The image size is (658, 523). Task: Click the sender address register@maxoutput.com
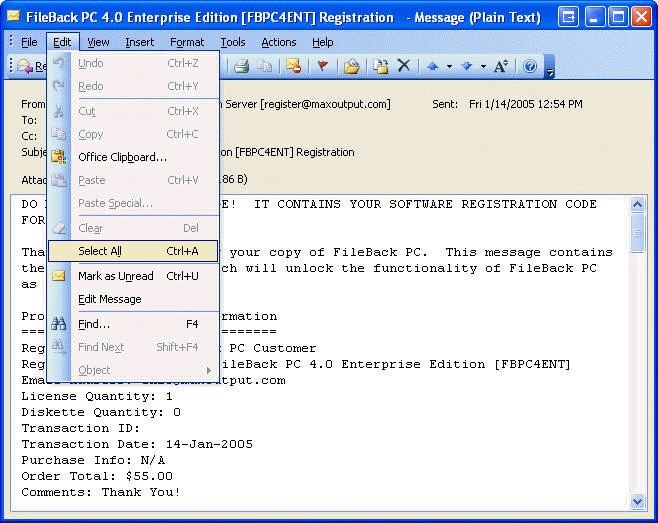325,104
